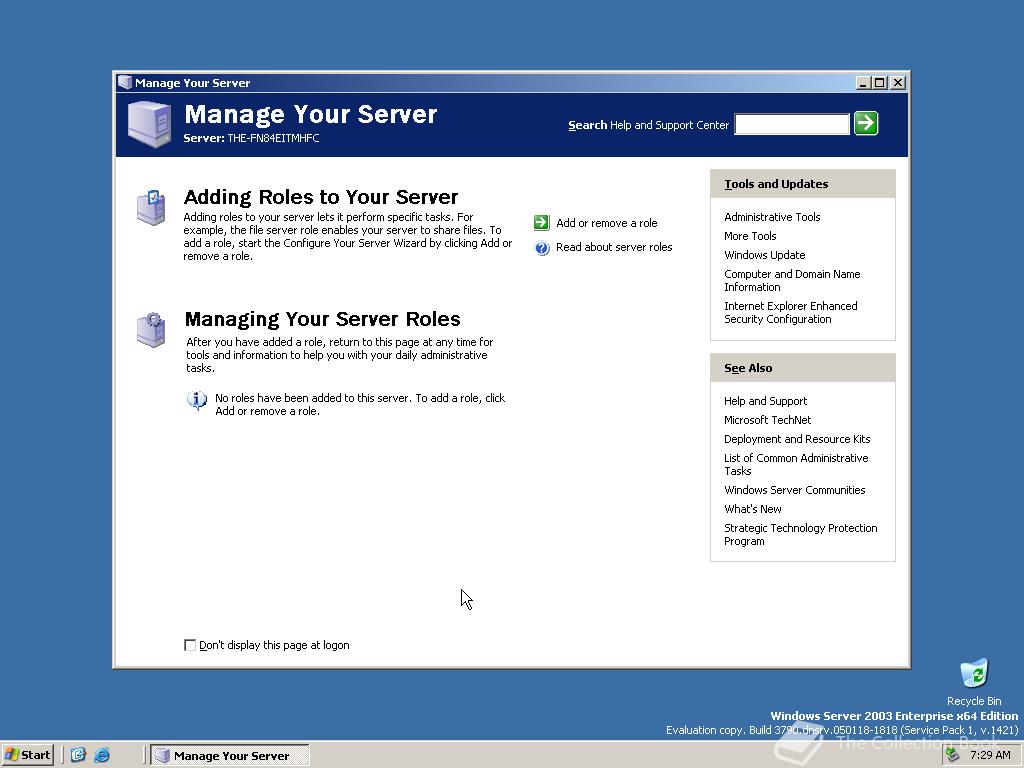Click the Search Help and Support input field

pos(792,124)
